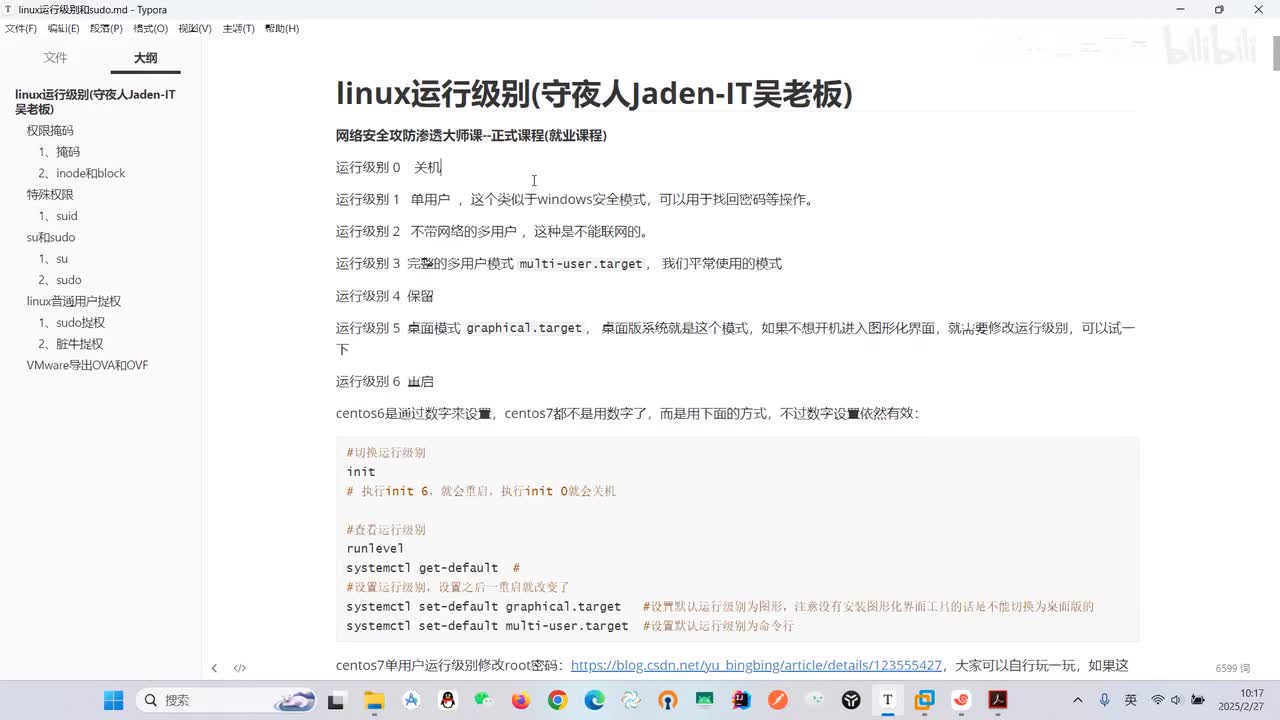Go to outline item 1、su
This screenshot has height=720, width=1280.
pyautogui.click(x=53, y=259)
